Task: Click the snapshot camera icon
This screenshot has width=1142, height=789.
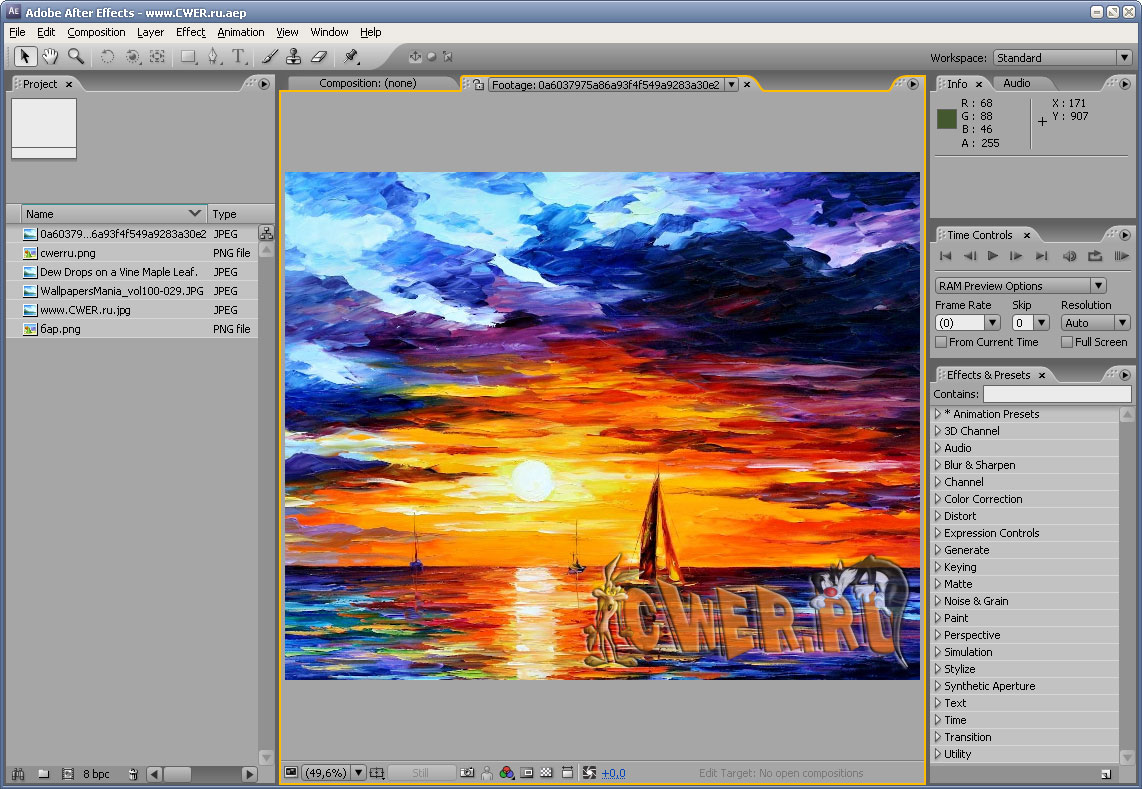Action: coord(466,773)
